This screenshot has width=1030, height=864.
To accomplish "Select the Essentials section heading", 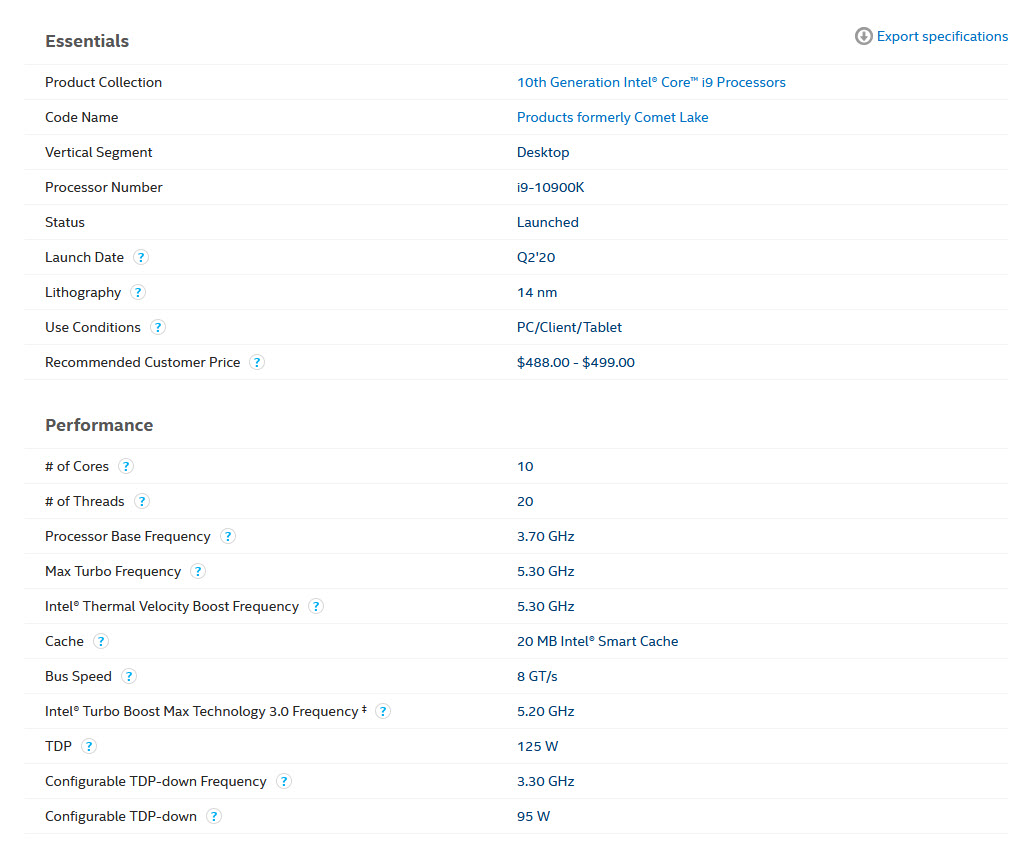I will (87, 41).
